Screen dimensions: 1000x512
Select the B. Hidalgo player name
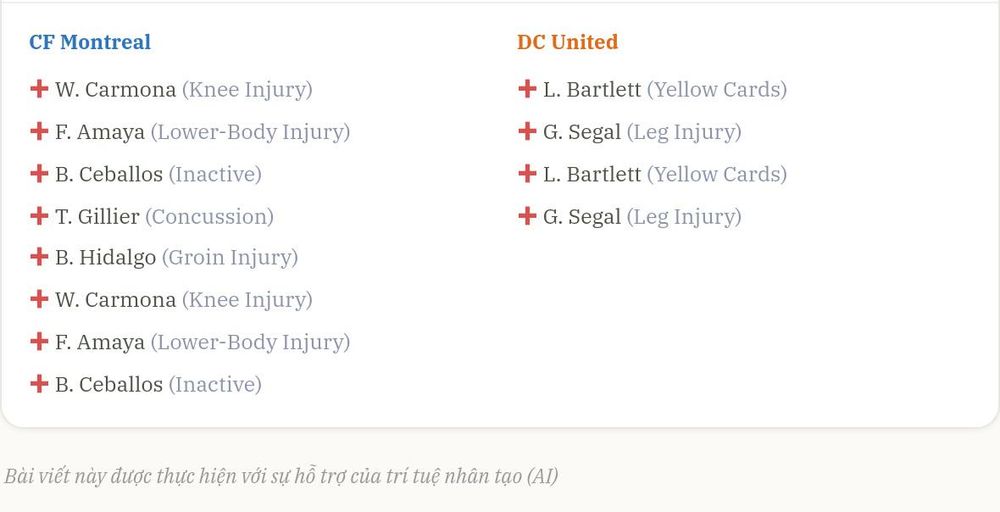[x=105, y=258]
